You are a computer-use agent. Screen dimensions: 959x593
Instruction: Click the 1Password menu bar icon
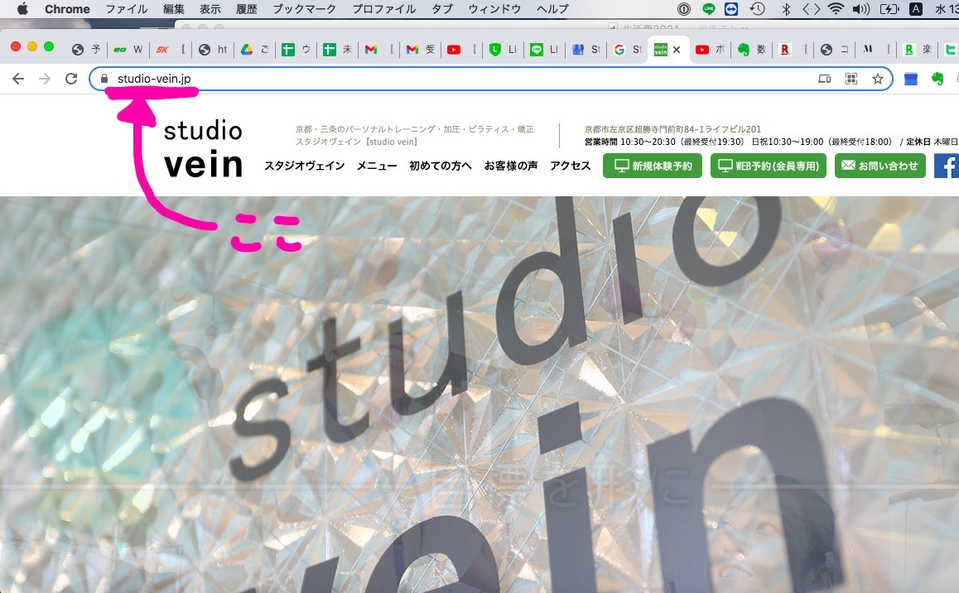coord(684,9)
